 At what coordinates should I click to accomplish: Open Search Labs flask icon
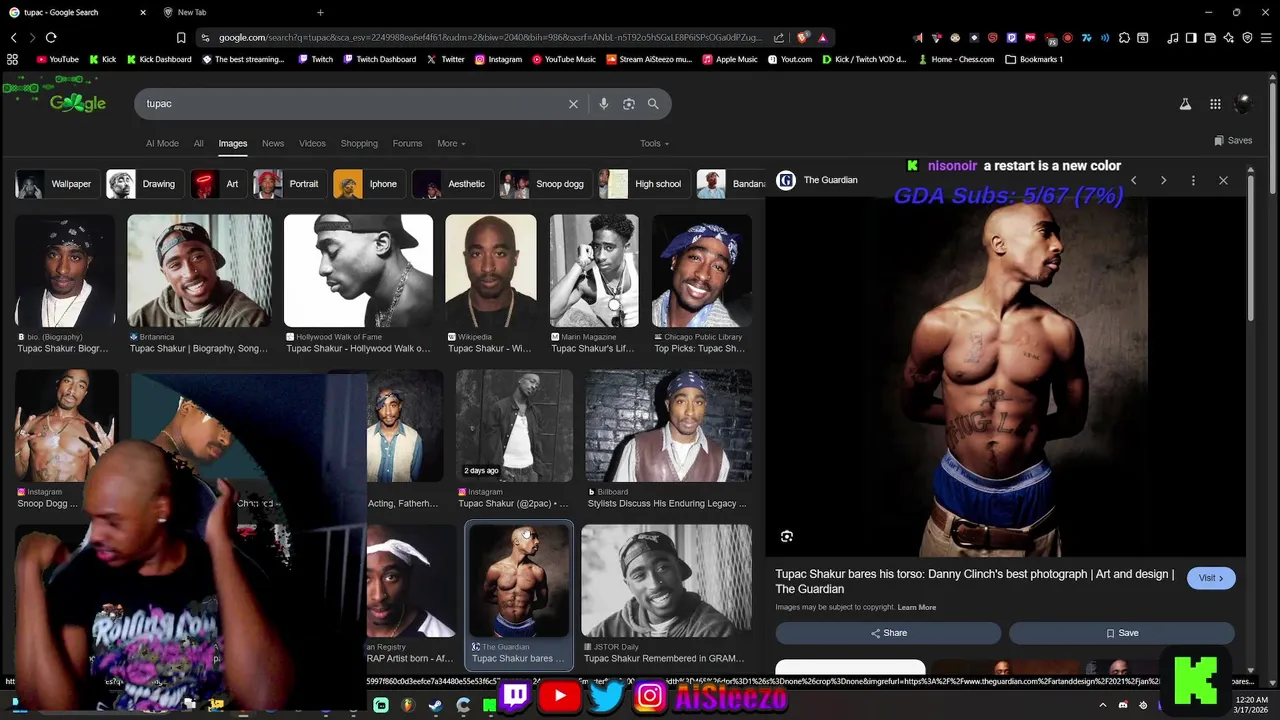tap(1185, 104)
